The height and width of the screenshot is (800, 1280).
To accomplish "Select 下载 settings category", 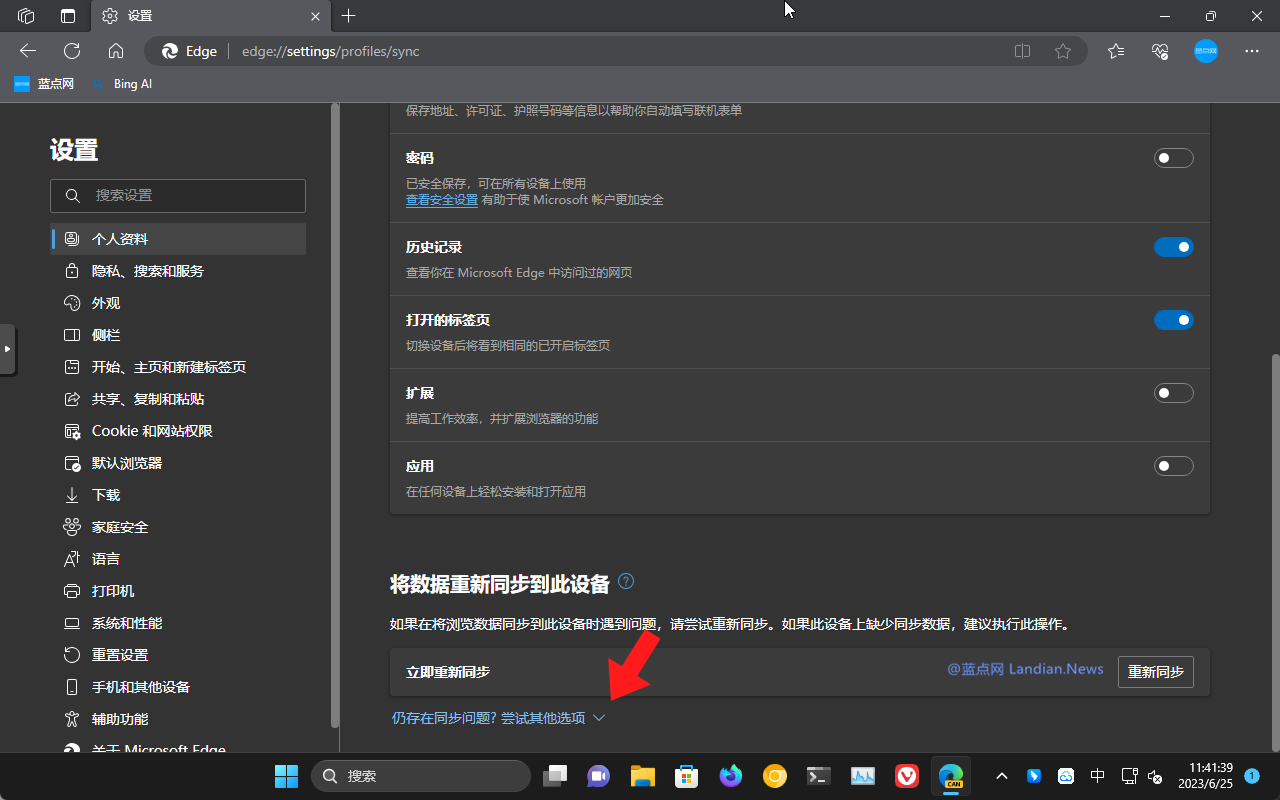I will pos(104,494).
